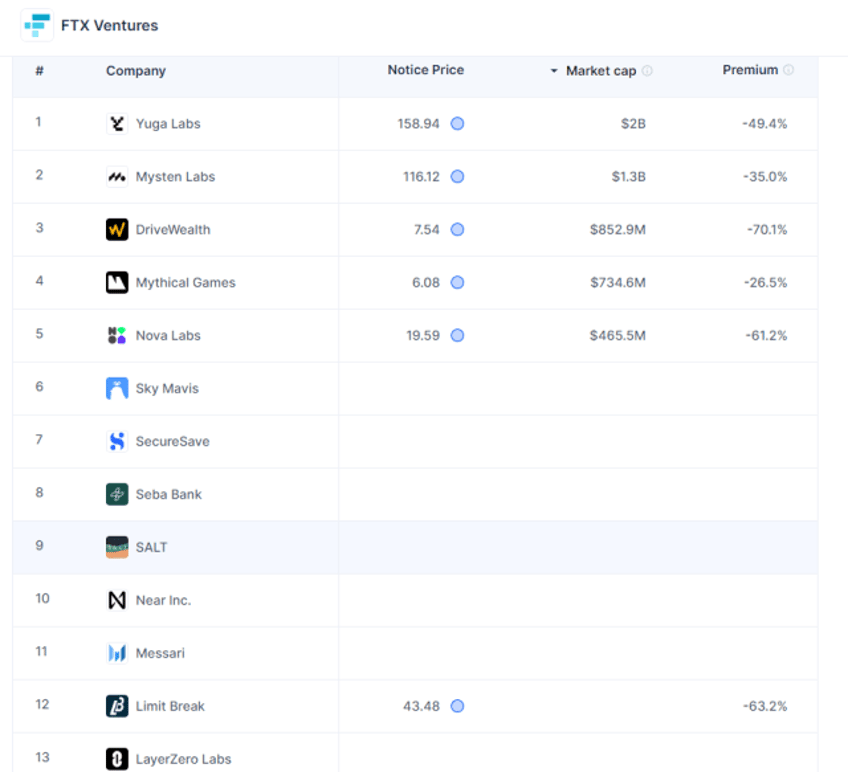The image size is (848, 772).
Task: Sort the table by Premium header
Action: 750,70
